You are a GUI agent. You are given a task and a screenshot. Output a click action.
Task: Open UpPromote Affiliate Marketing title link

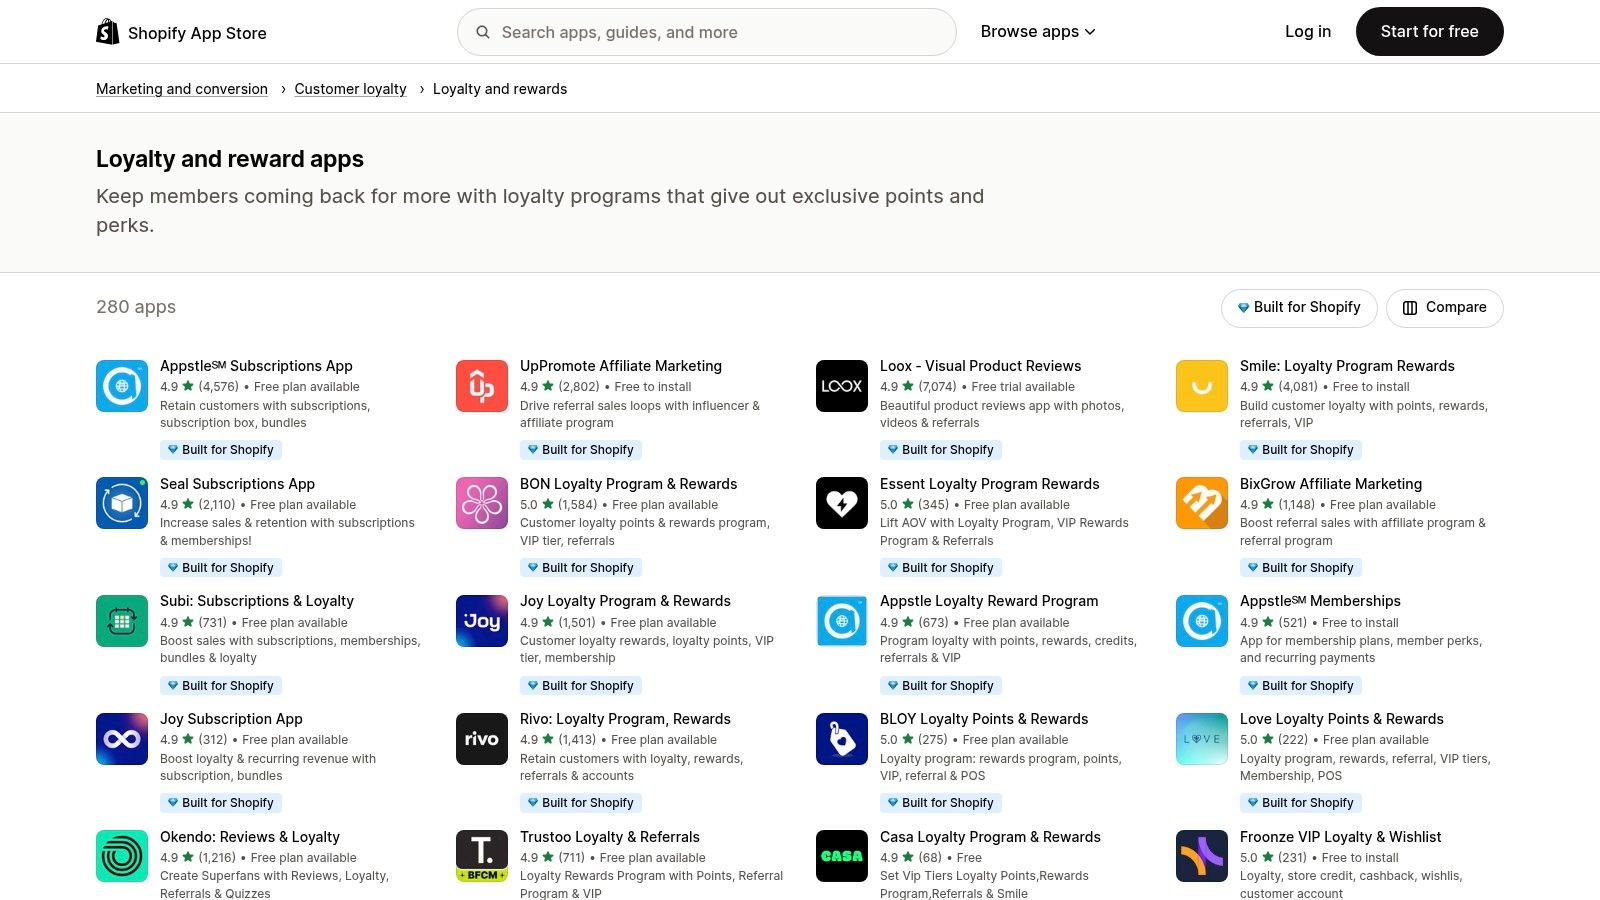(621, 366)
